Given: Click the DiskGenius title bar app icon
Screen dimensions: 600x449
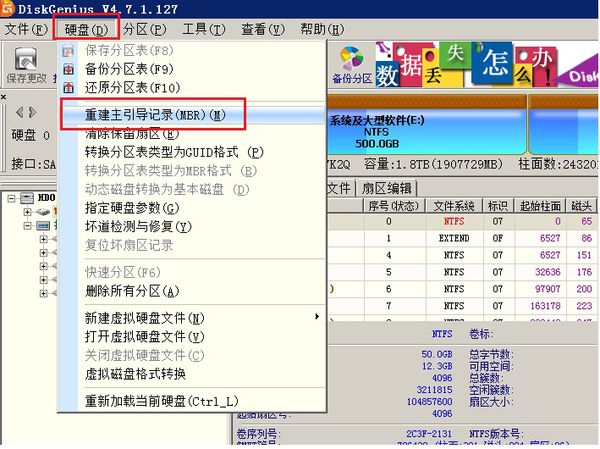Looking at the screenshot, I should 7,8.
